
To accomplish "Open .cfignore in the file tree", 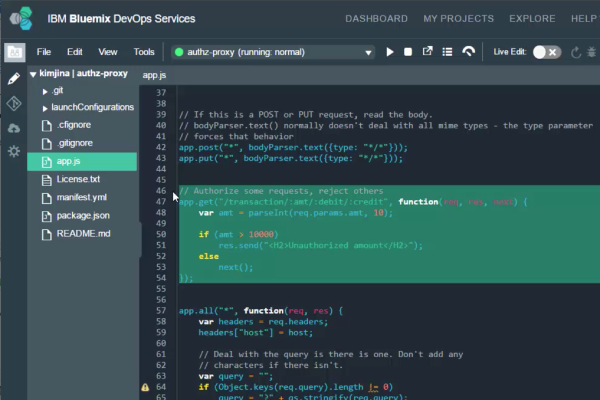I will click(x=74, y=125).
